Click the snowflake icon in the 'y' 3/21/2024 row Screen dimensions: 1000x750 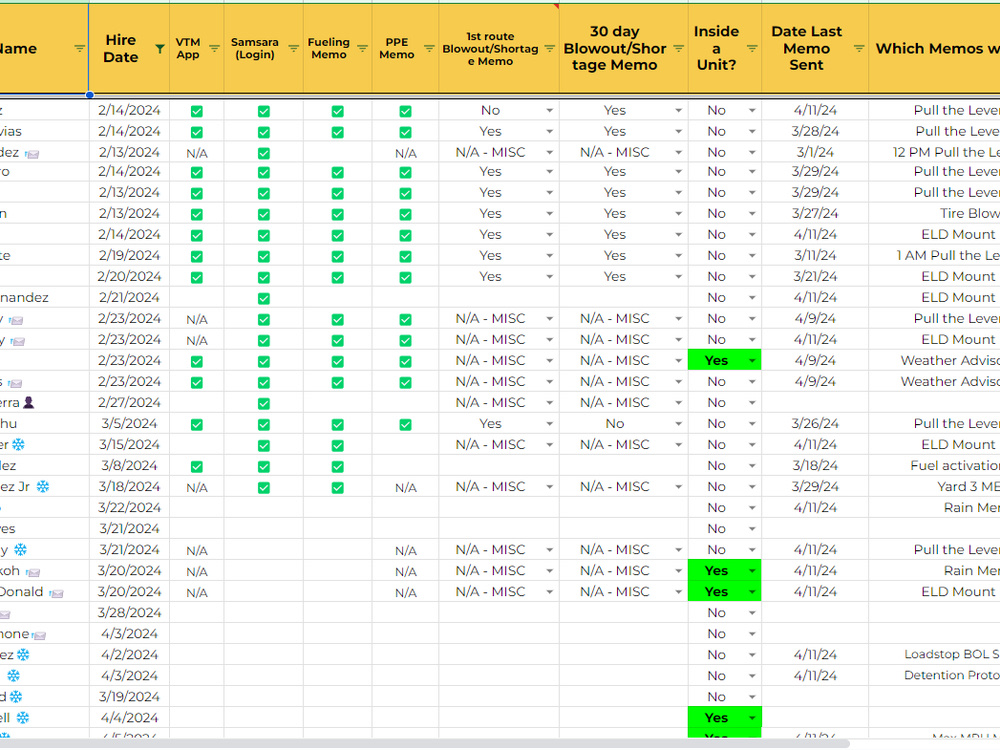click(x=21, y=550)
